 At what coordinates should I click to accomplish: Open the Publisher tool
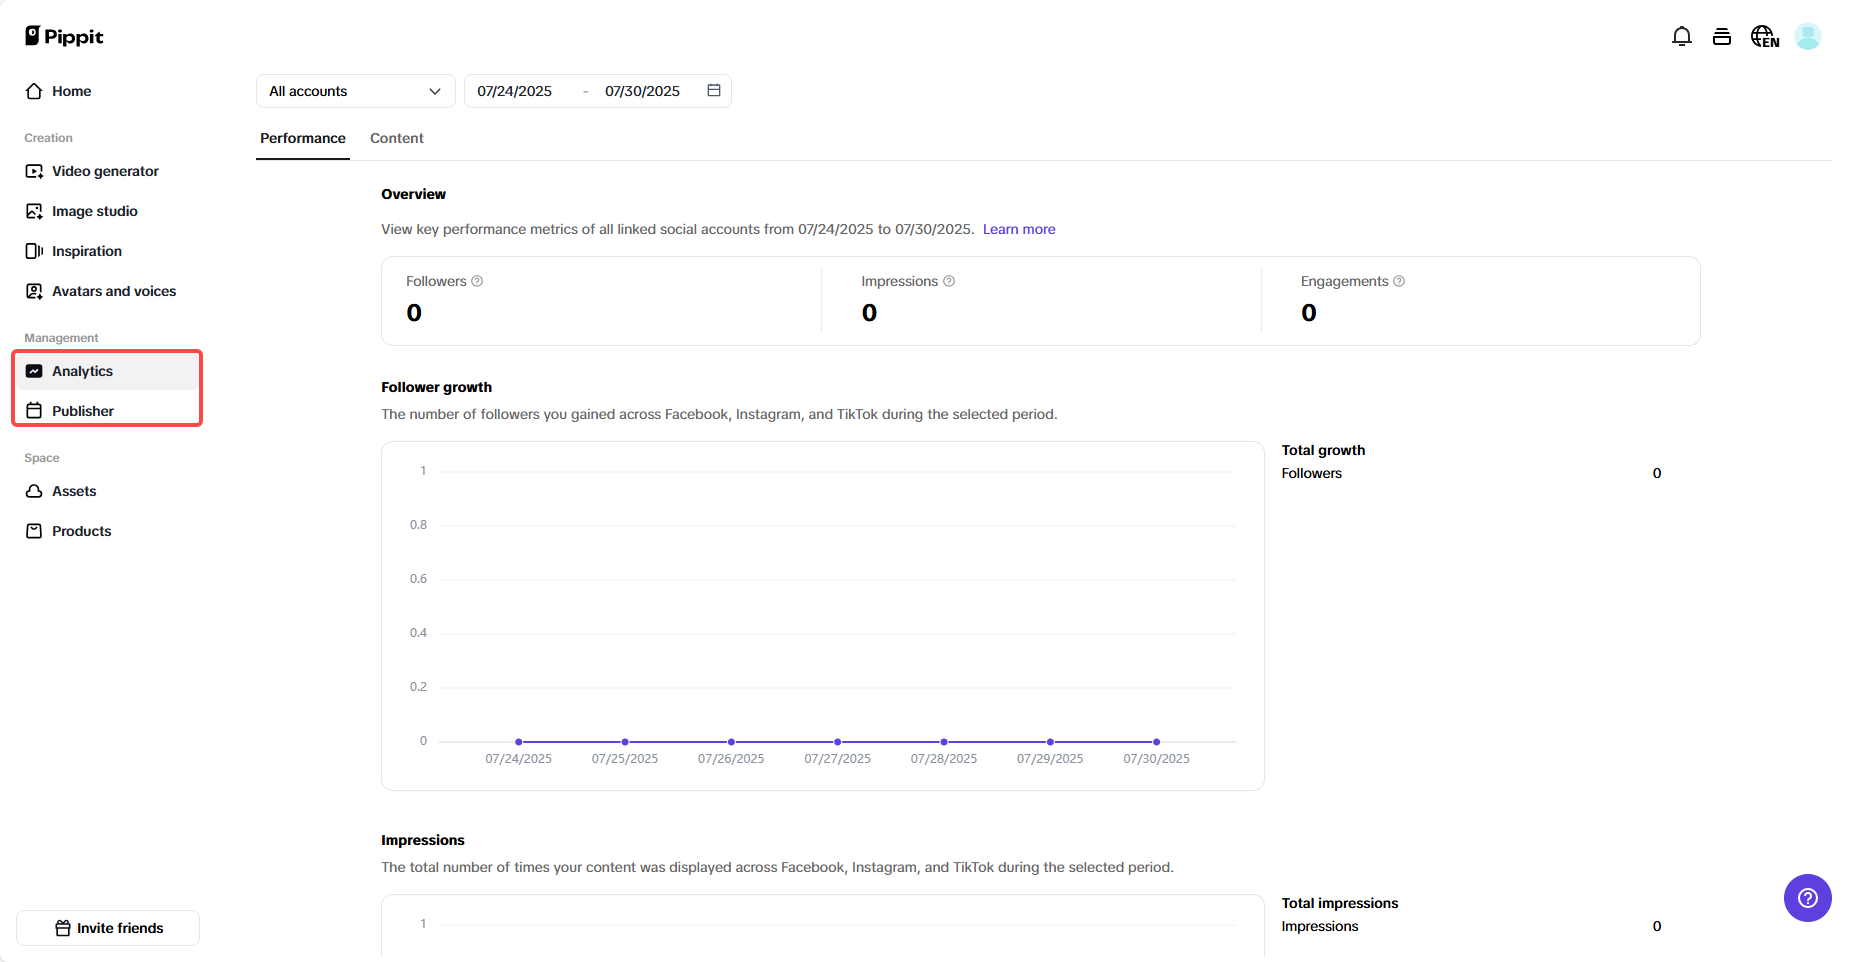pyautogui.click(x=82, y=410)
